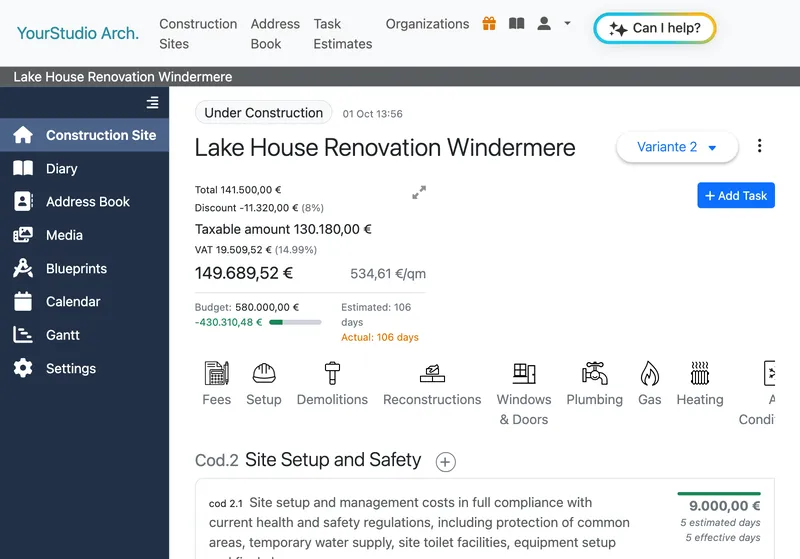Click the + Add Task button

coord(736,195)
